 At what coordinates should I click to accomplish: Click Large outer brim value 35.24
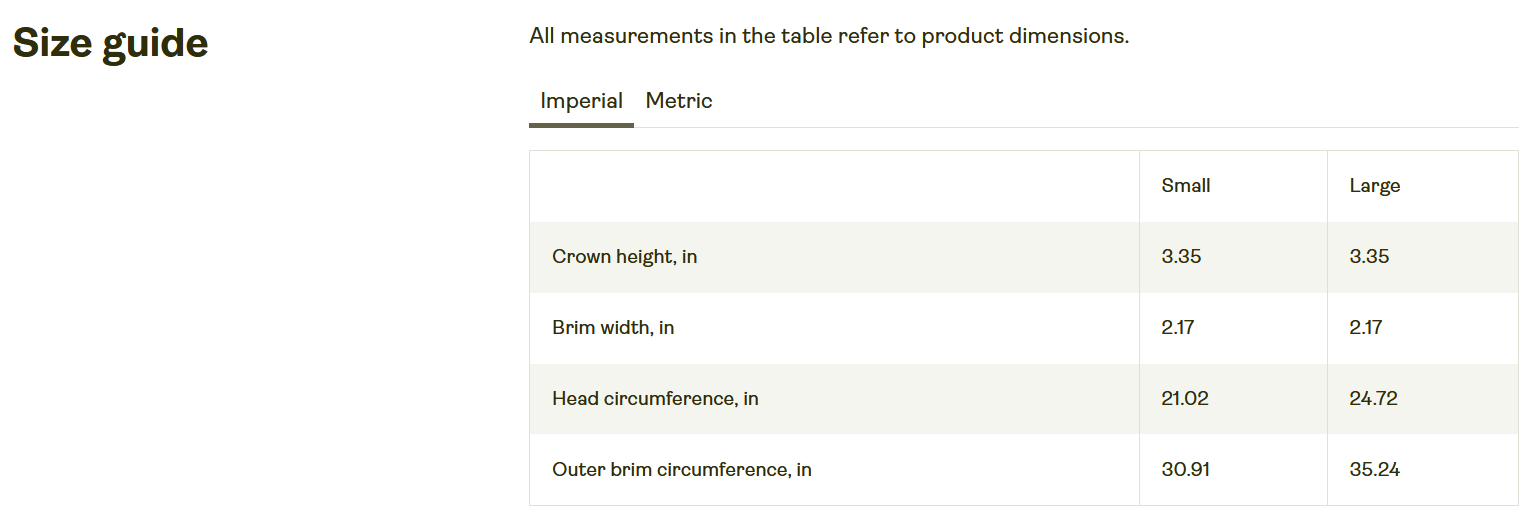(x=1374, y=470)
